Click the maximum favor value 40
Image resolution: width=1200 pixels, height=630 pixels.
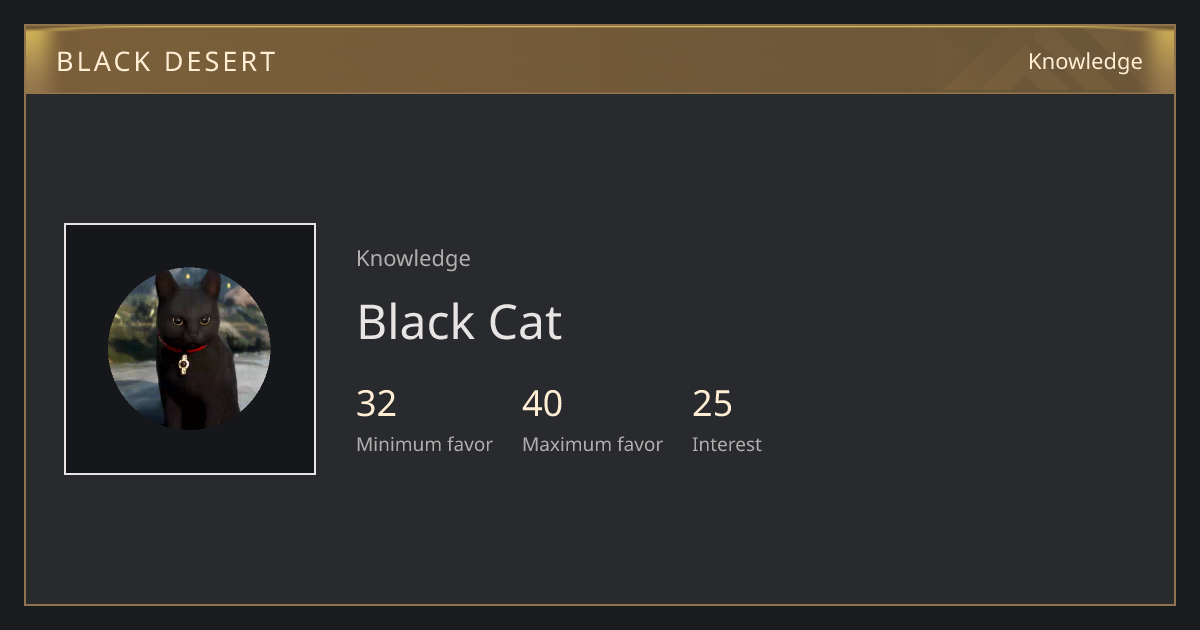point(542,404)
